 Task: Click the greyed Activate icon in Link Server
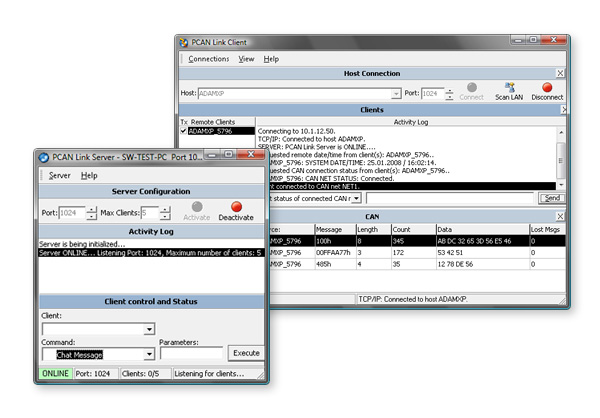(197, 207)
